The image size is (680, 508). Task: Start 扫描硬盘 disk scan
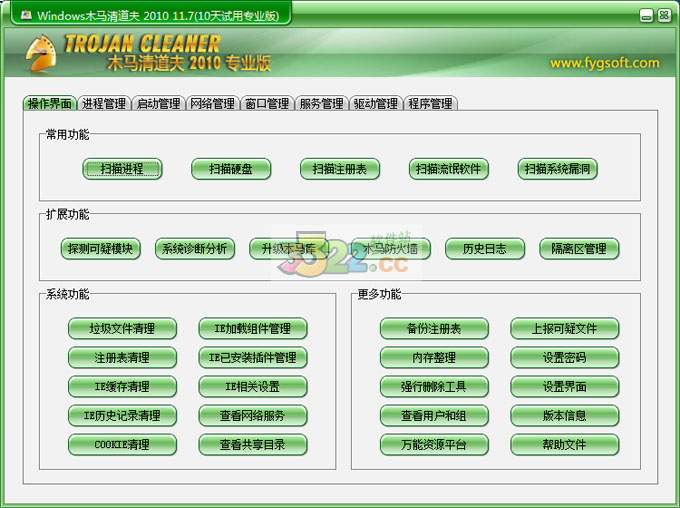tap(231, 169)
